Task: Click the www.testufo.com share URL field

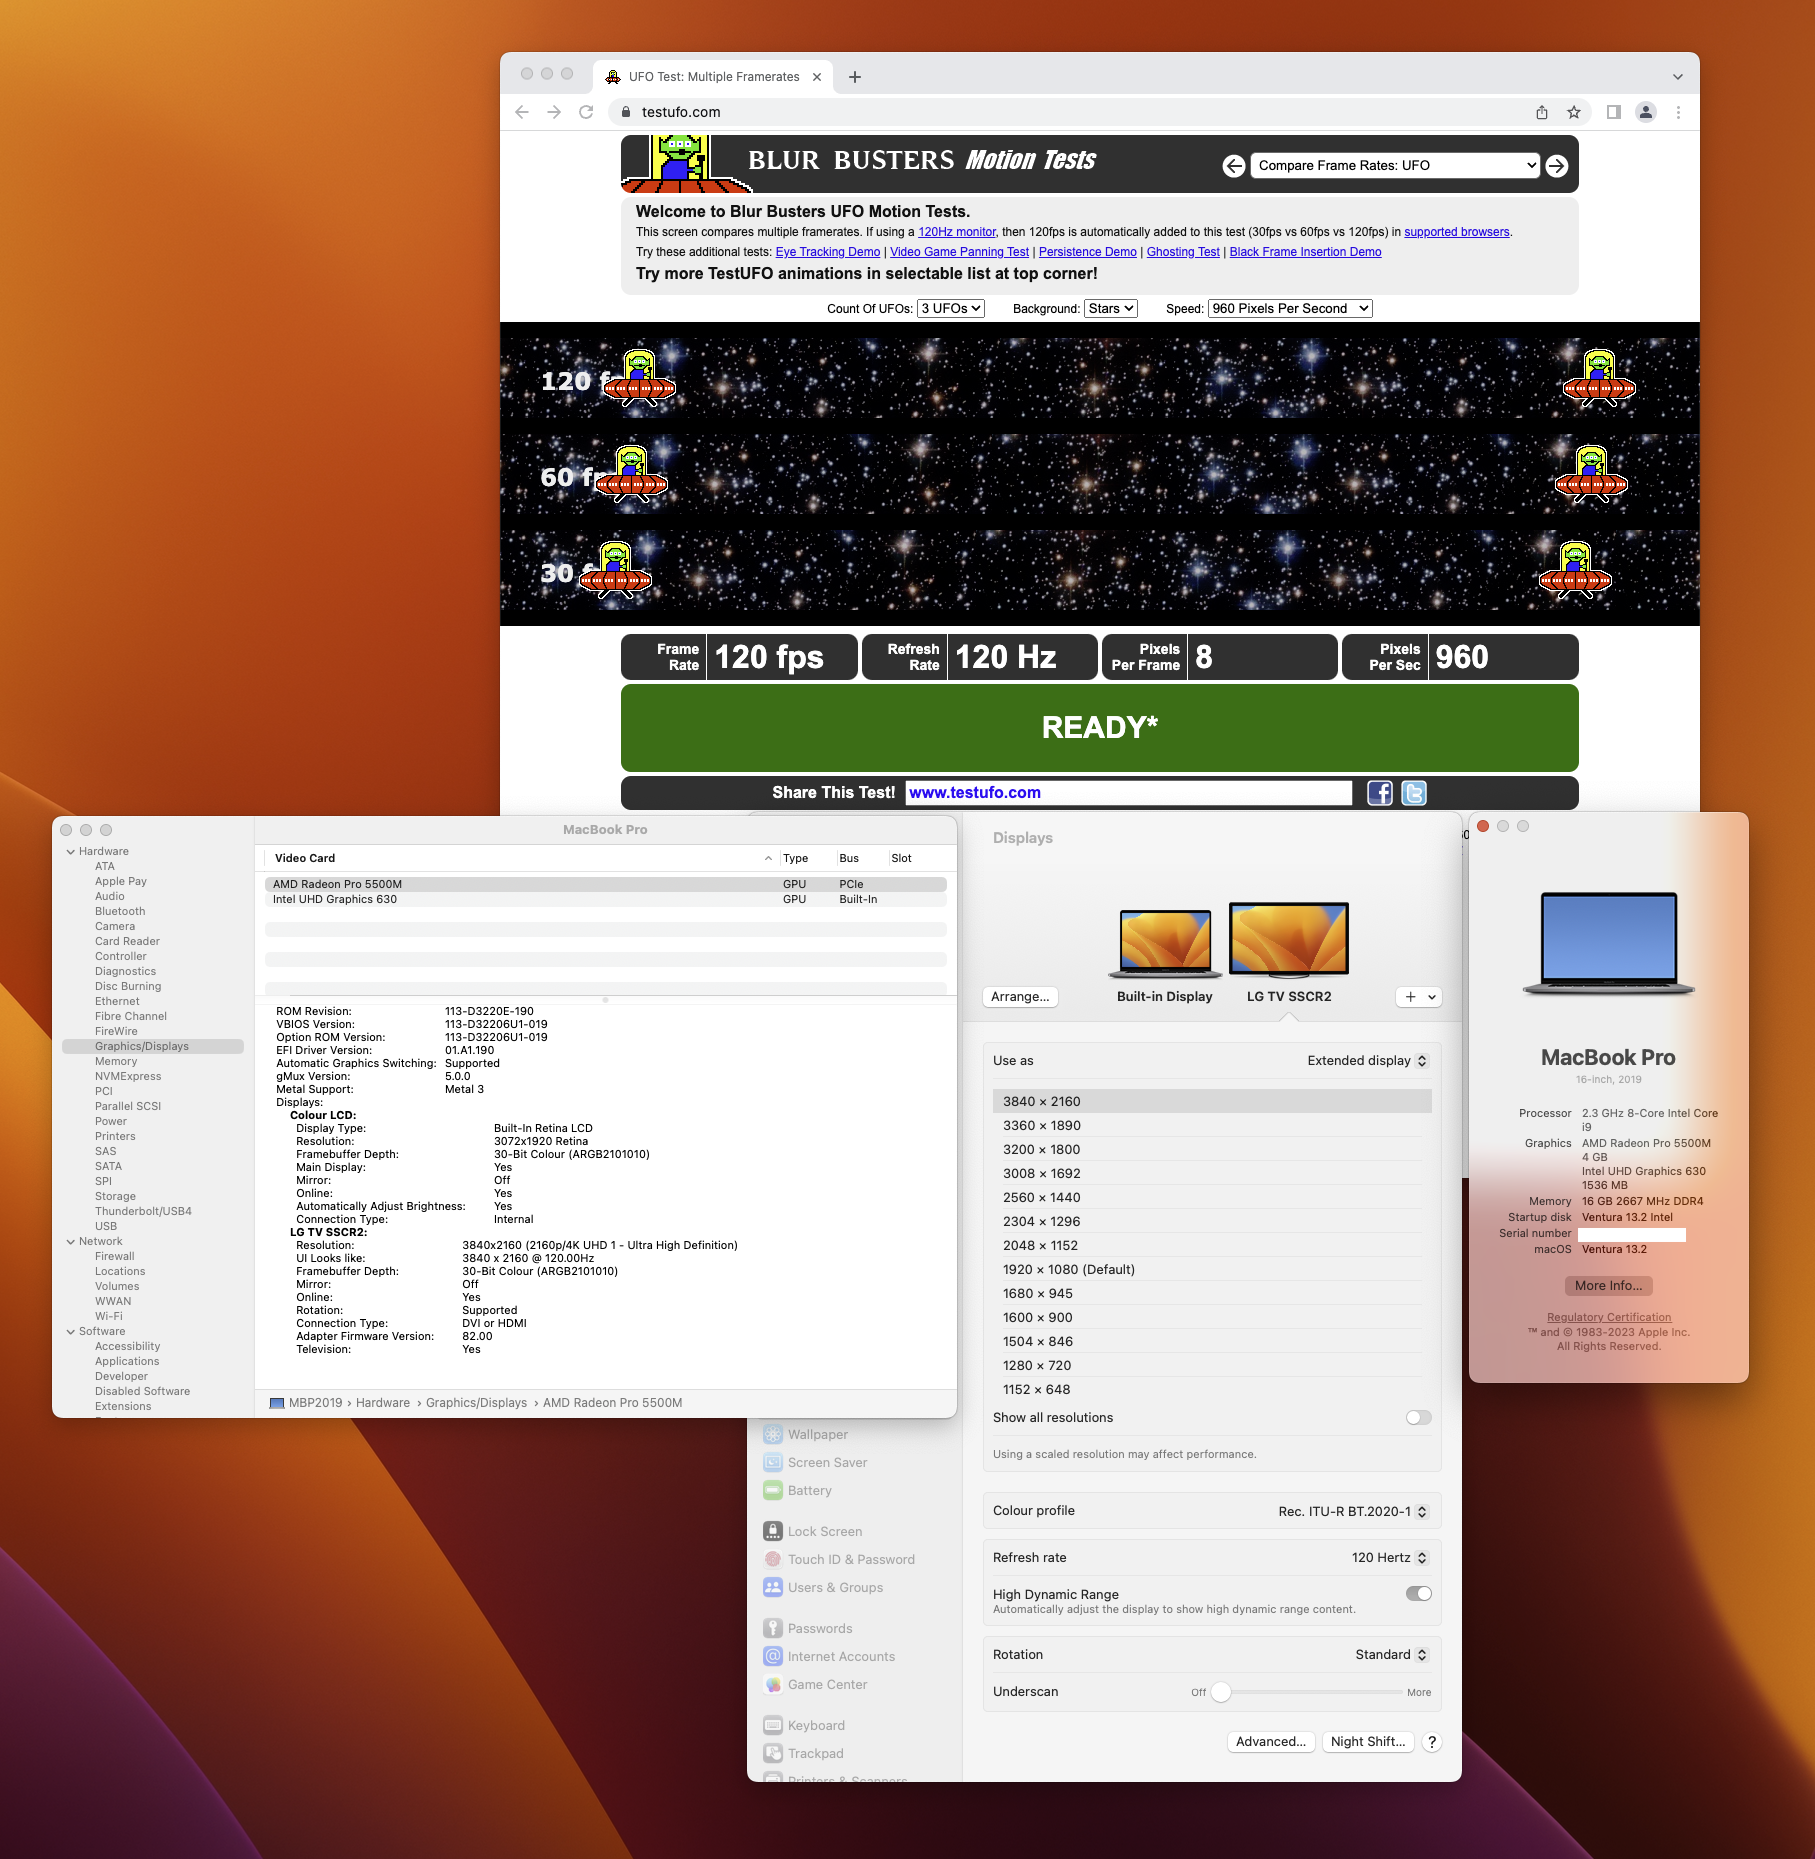Action: 1129,793
